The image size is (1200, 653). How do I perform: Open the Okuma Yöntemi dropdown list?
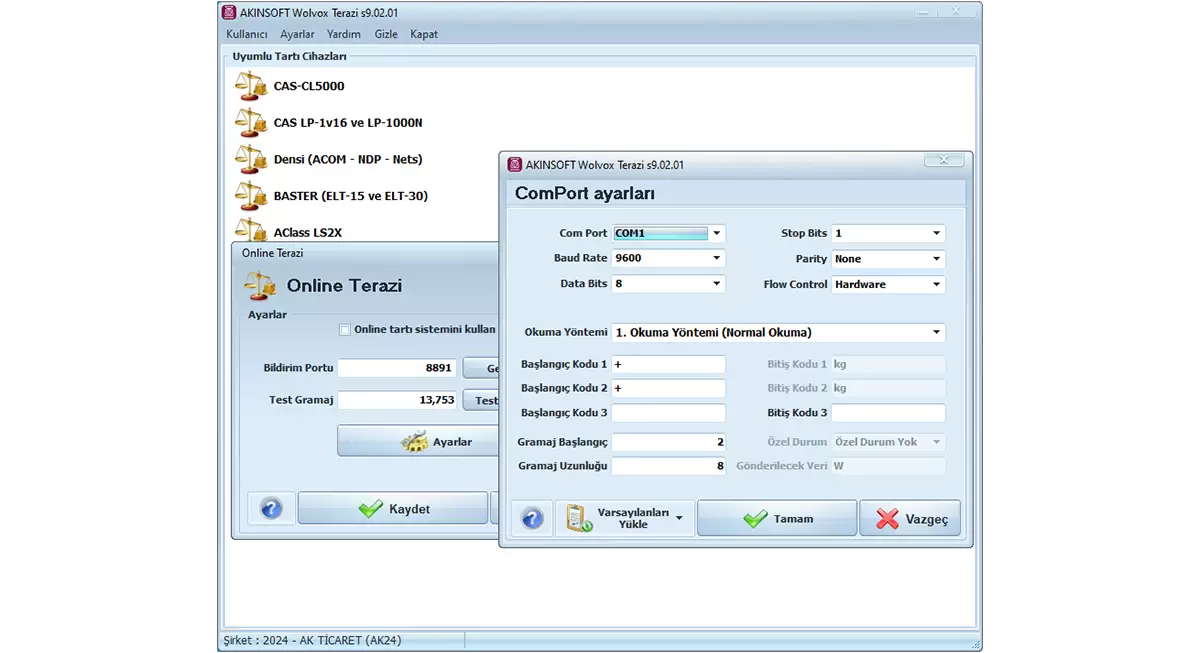point(936,332)
